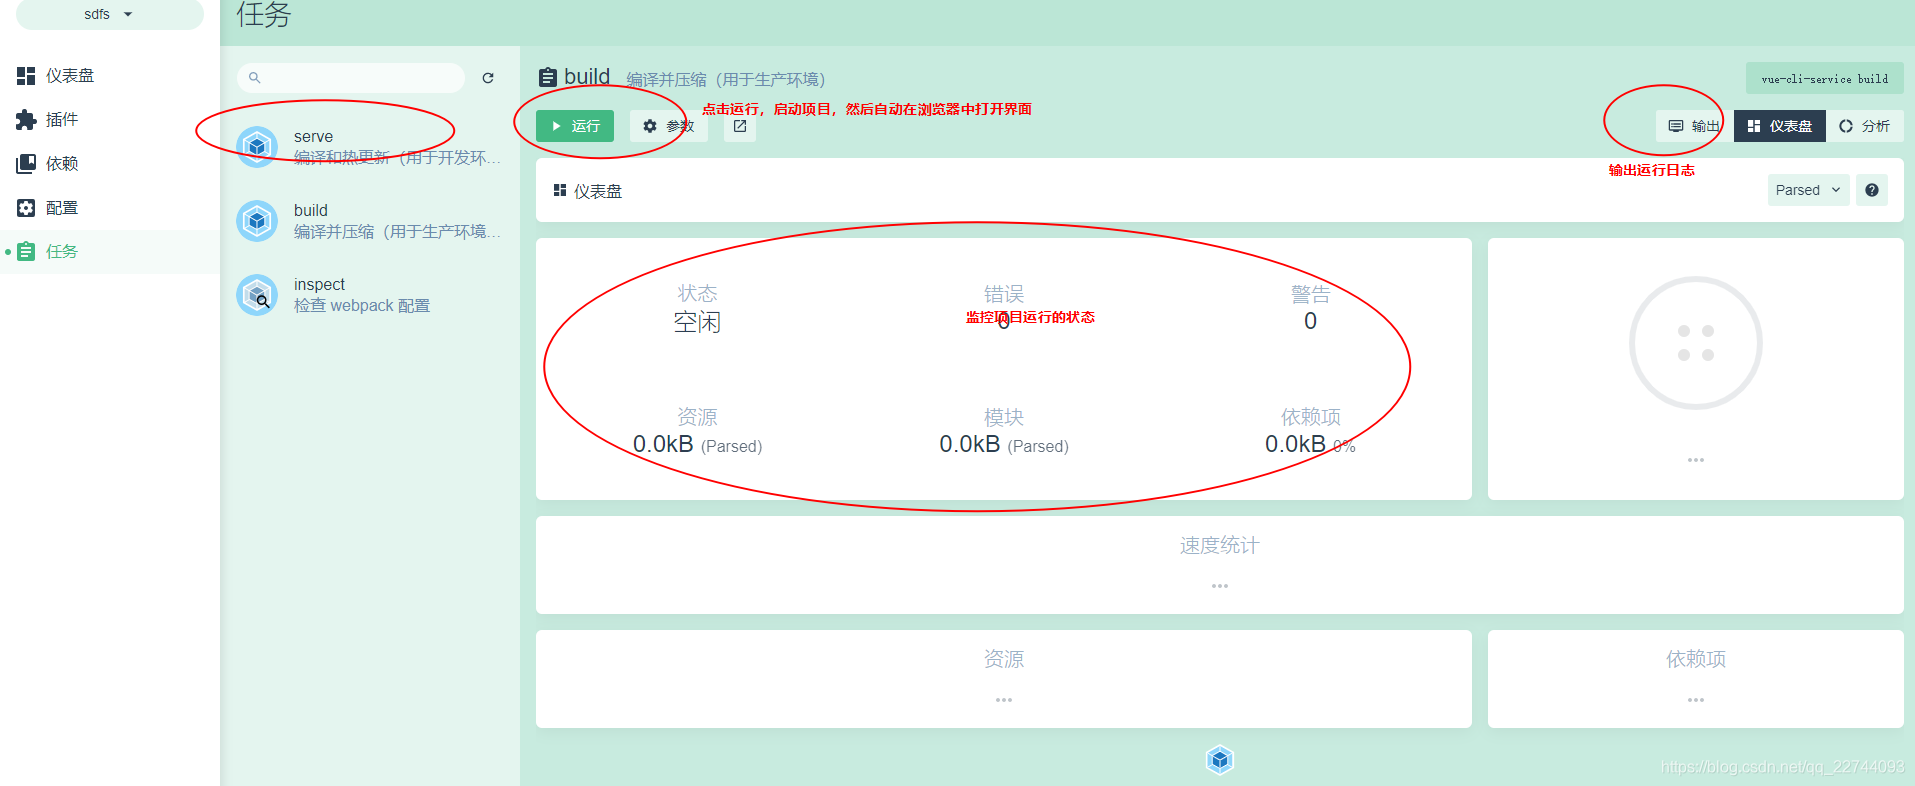Open task in external link icon
The image size is (1915, 786).
coord(740,126)
